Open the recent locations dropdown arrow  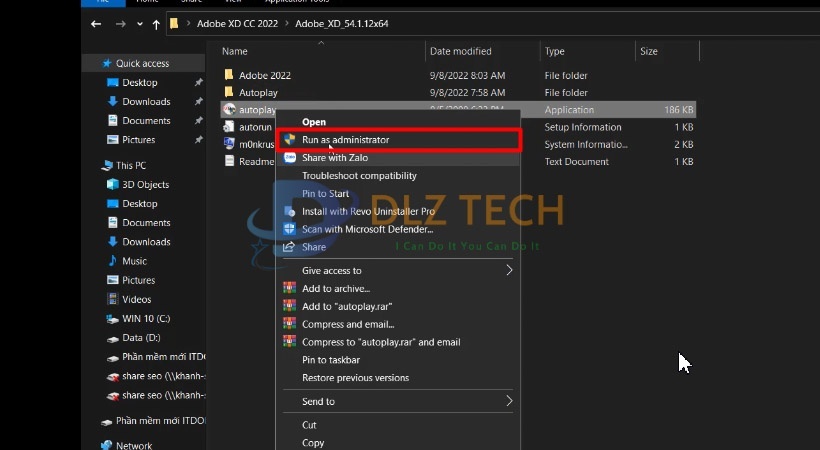point(139,24)
